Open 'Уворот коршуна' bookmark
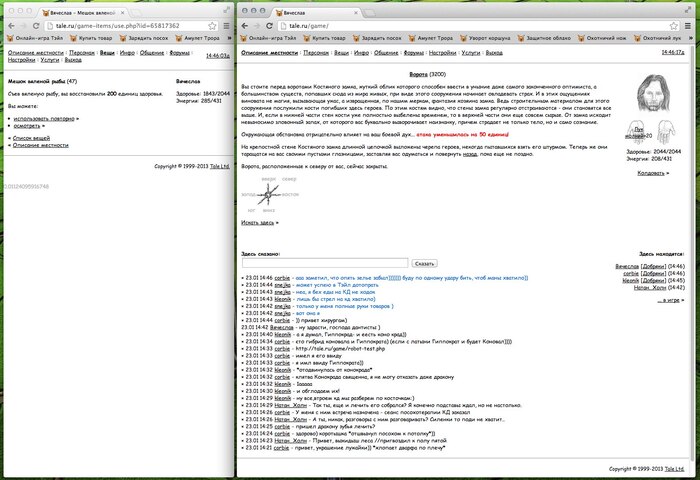700x480 pixels. coord(485,38)
